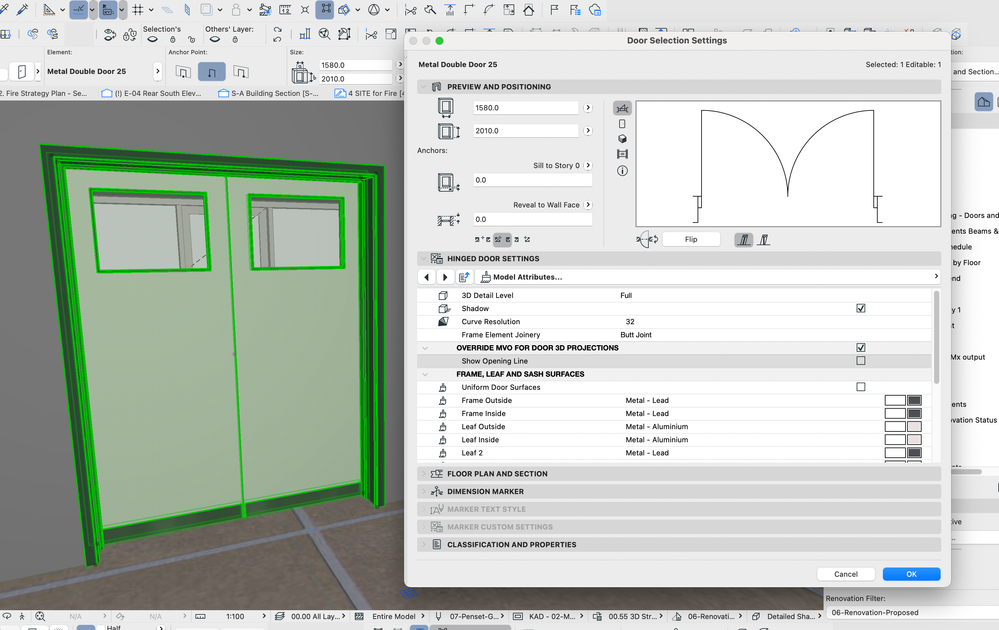999x630 pixels.
Task: Click the next page arrow in Hinged Door Settings
Action: (x=445, y=277)
